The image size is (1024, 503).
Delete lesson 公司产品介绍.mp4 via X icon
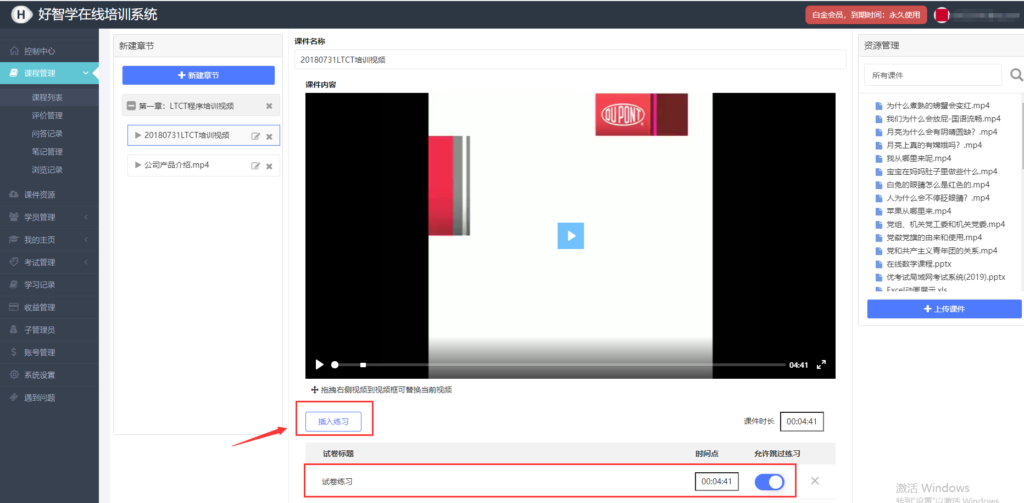pos(269,166)
